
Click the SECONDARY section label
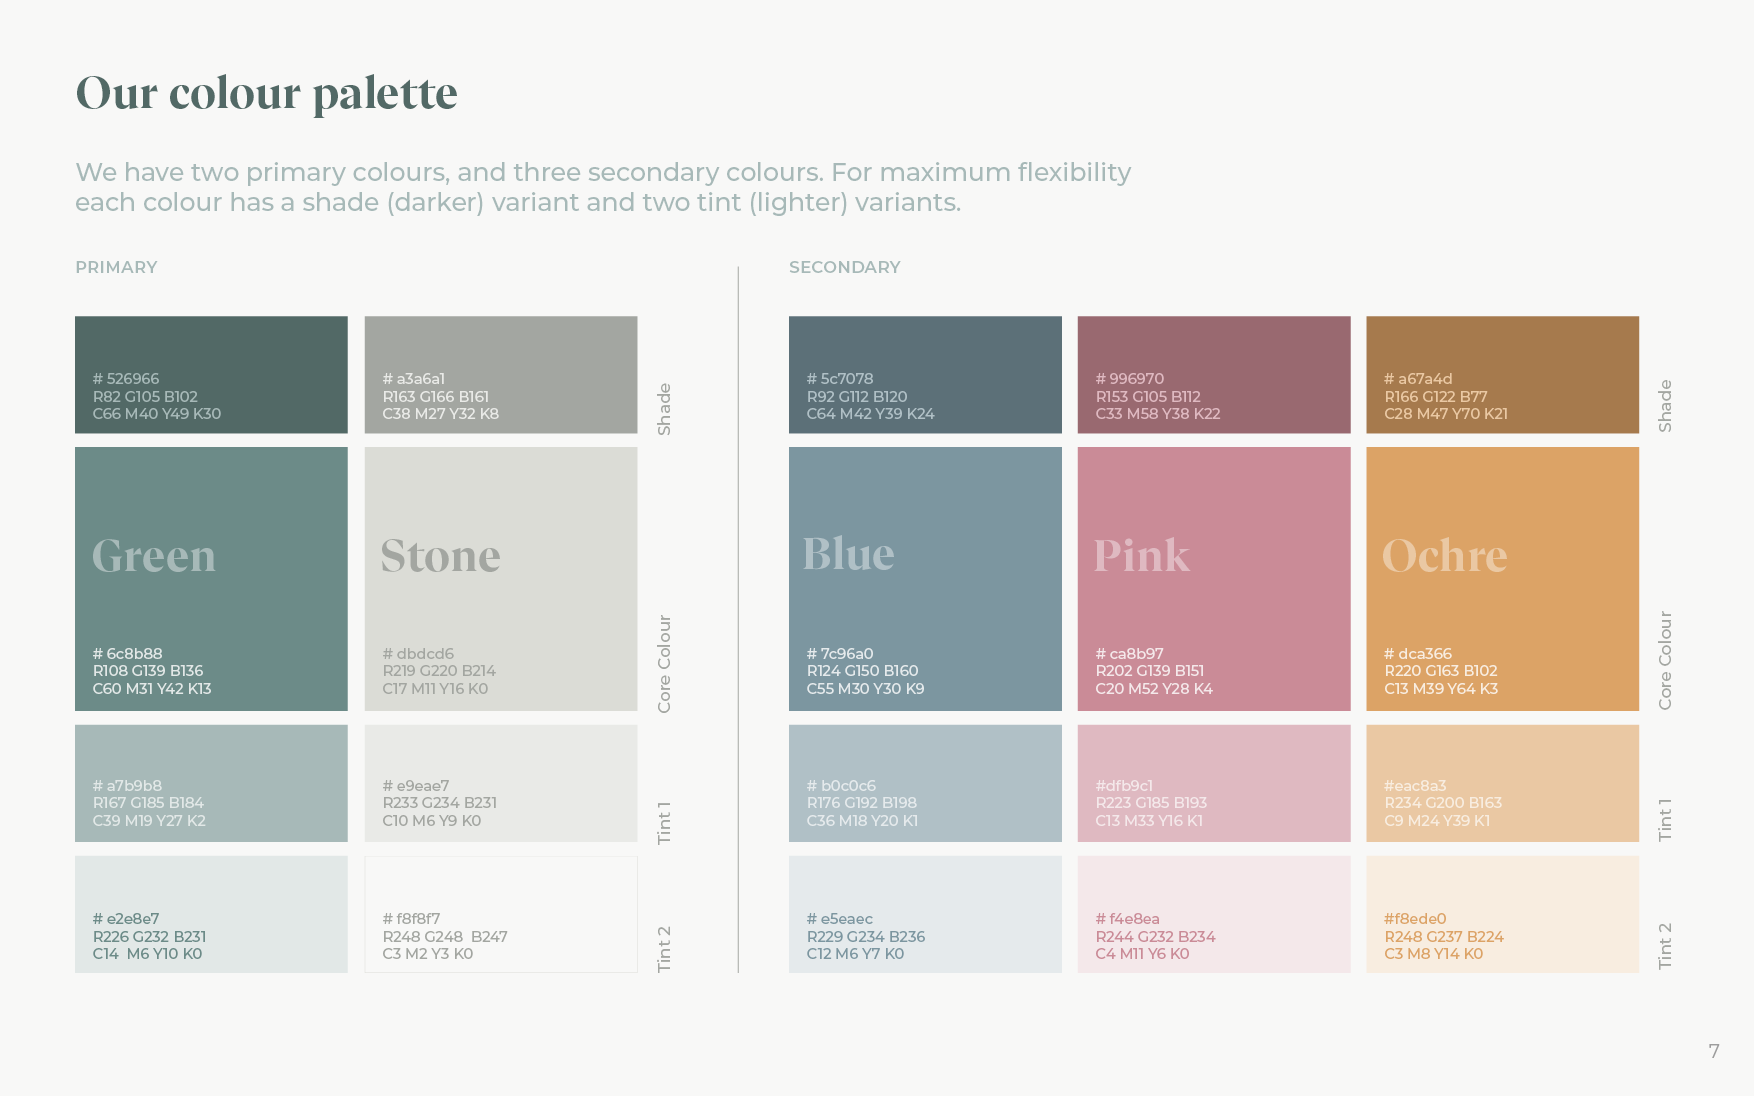click(844, 267)
